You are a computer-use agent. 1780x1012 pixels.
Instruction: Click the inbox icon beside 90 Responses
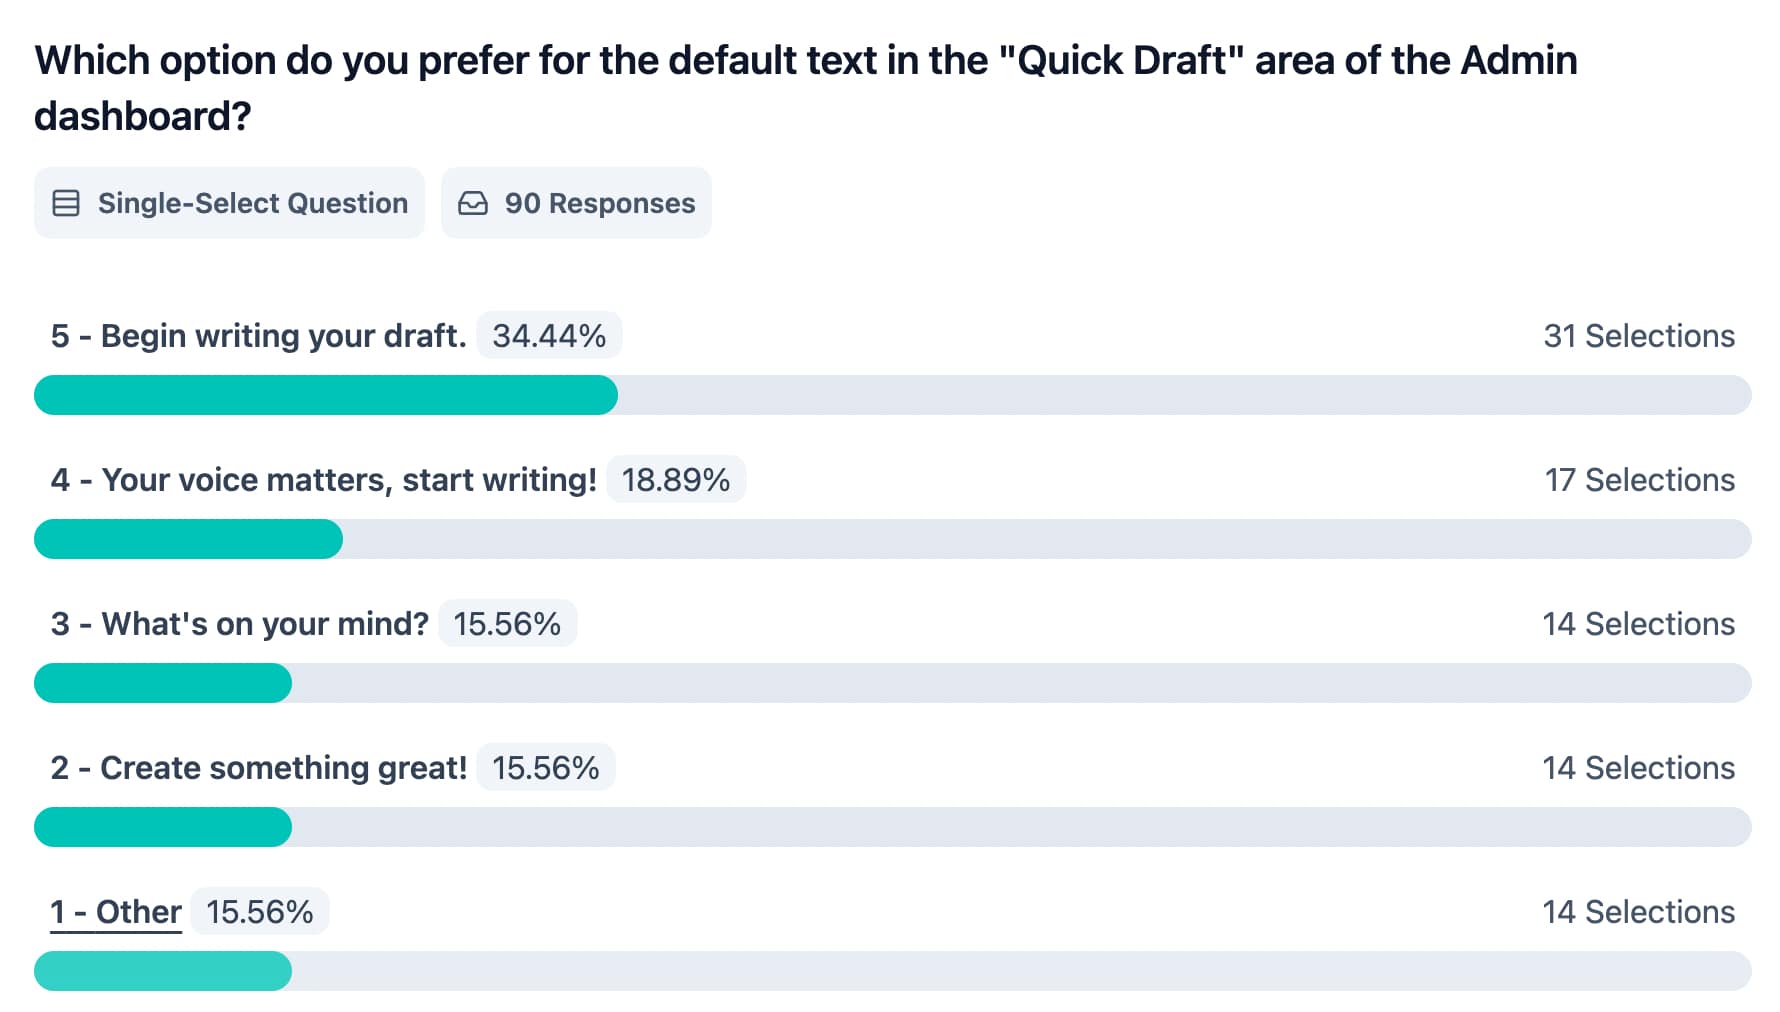pos(473,203)
